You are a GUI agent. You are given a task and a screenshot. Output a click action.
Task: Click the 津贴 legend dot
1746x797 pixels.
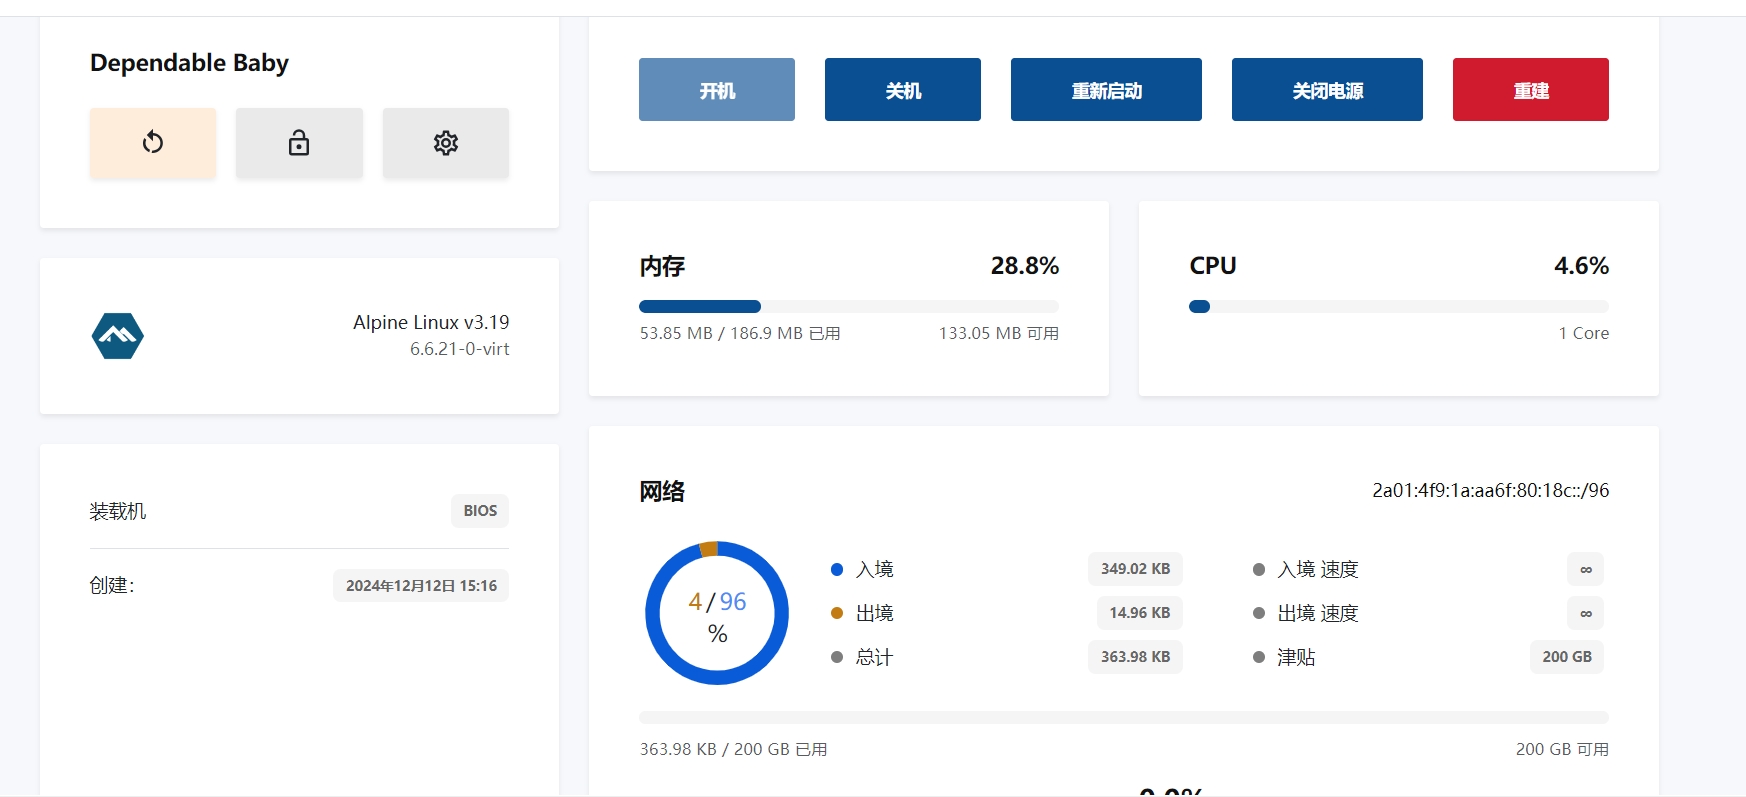pyautogui.click(x=1259, y=657)
